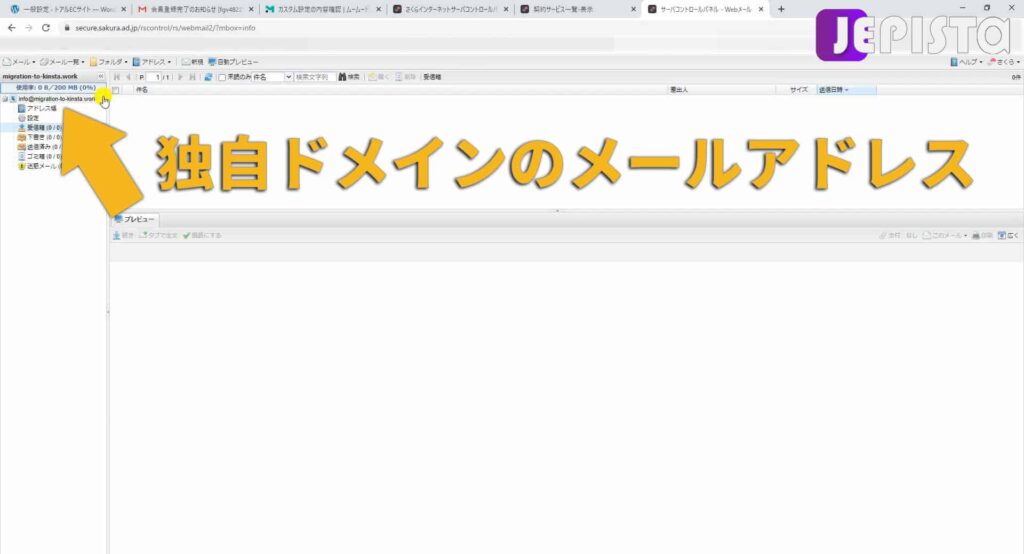This screenshot has width=1024, height=554.
Task: Tick the select-all checkbox in the list header
Action: (116, 90)
